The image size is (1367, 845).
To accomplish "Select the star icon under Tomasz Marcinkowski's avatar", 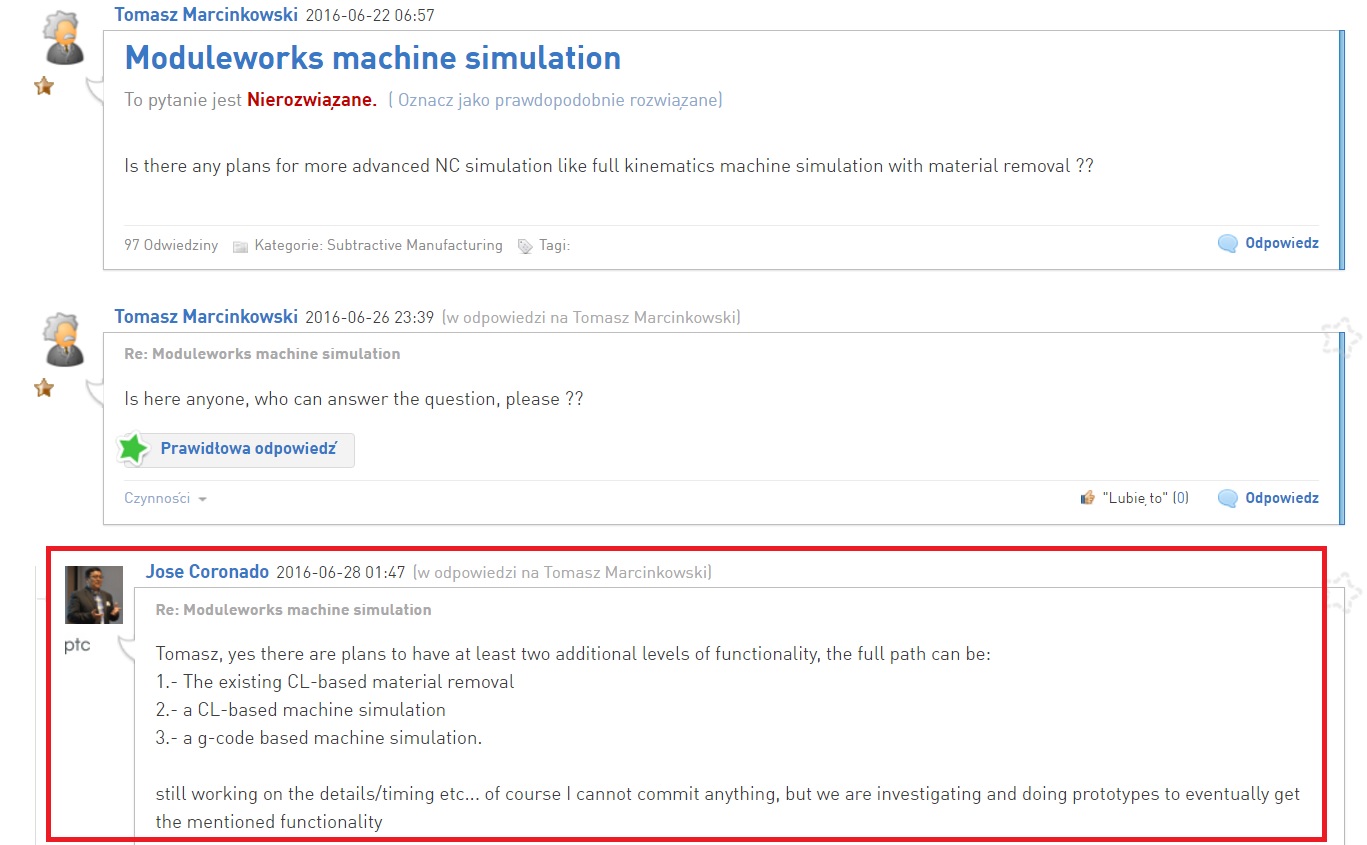I will click(44, 86).
